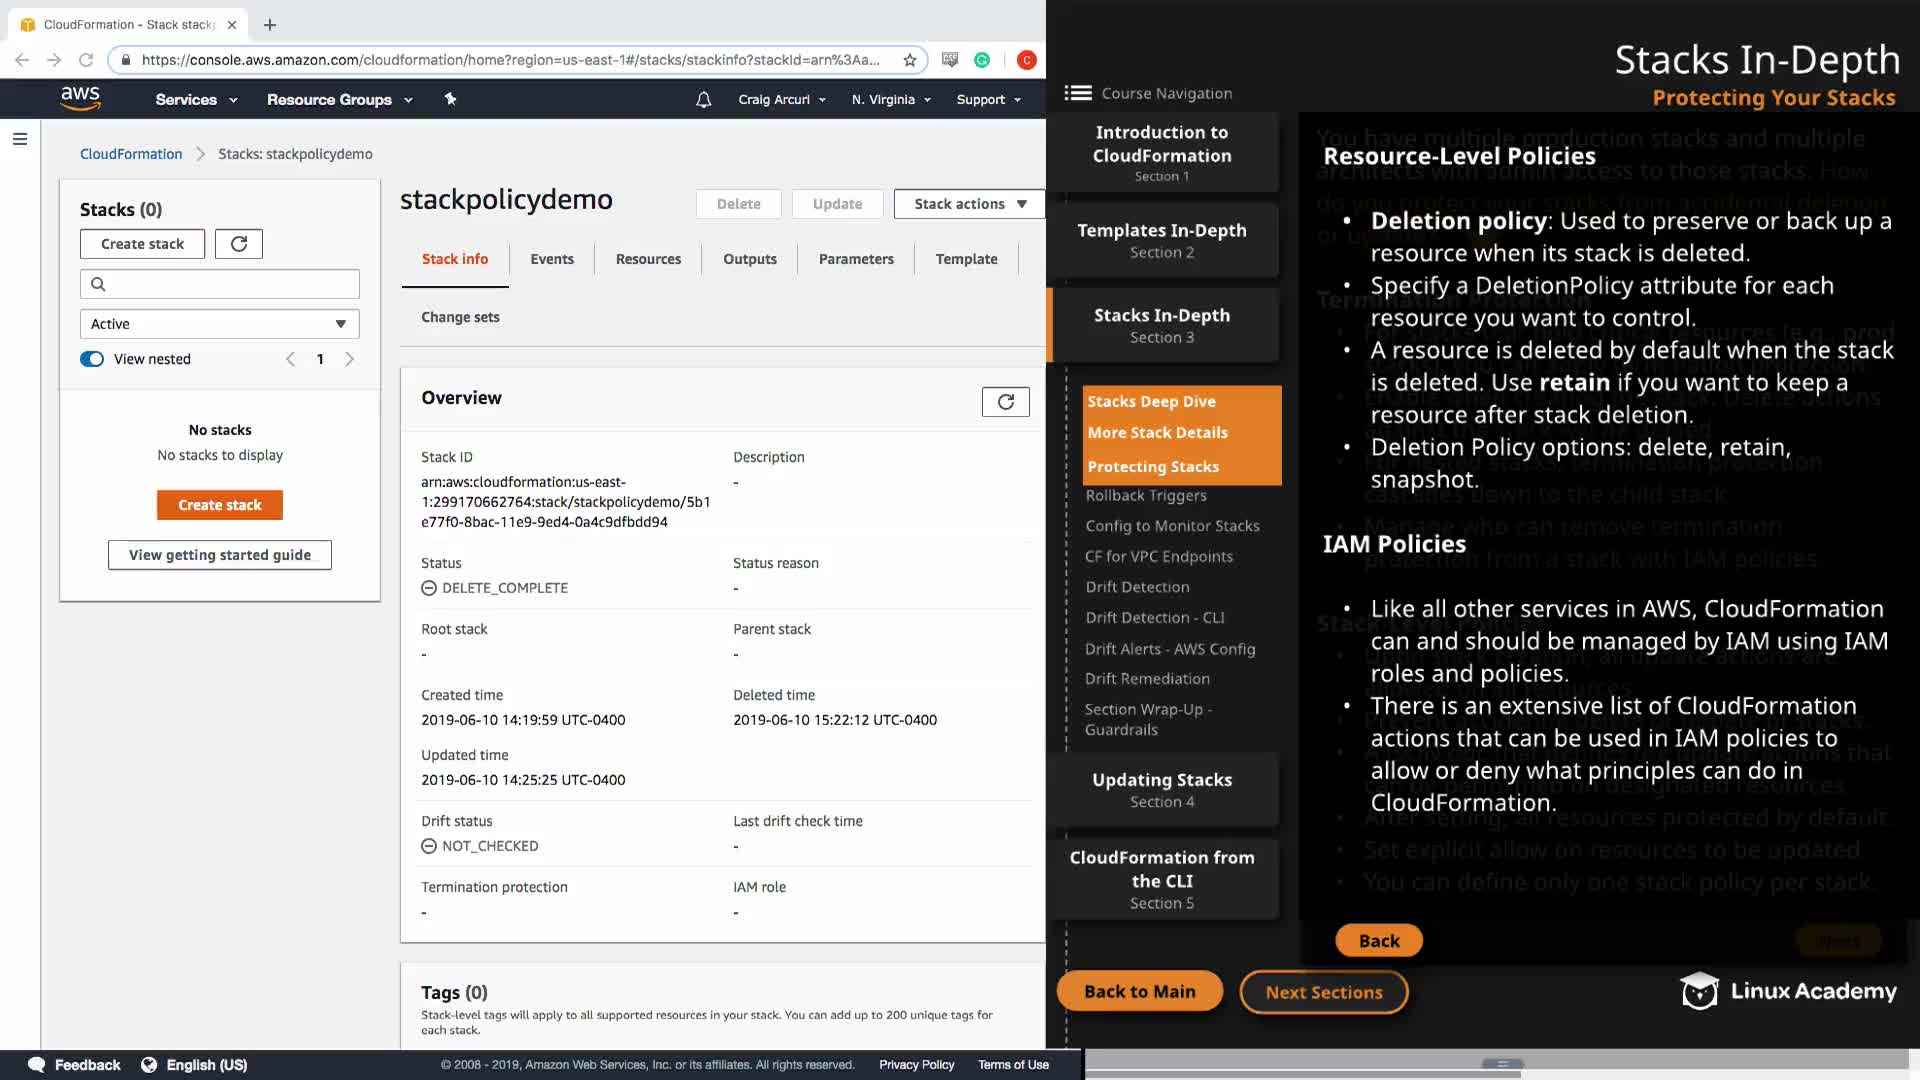Refresh the Overview panel
Screen dimensions: 1920x1080
[1005, 402]
